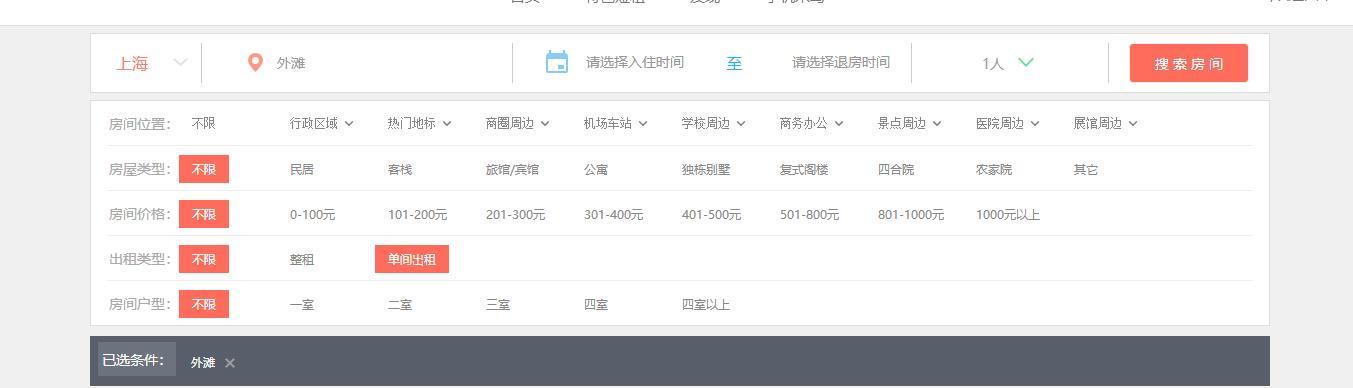Choose 整租 rental type
Screen dimensions: 1353x388
302,260
